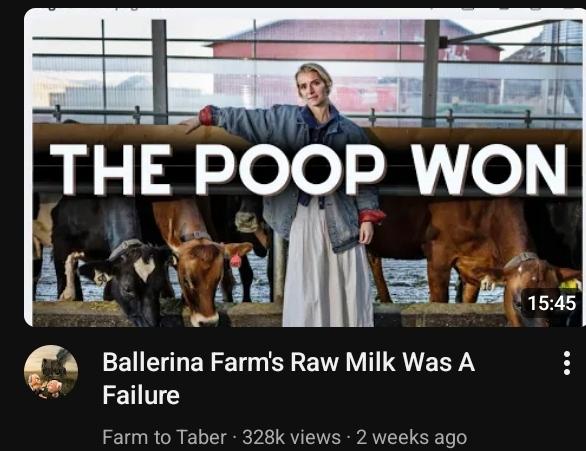Click the word THE in the thumbnail caption
586x451 pixels.
pyautogui.click(x=111, y=169)
